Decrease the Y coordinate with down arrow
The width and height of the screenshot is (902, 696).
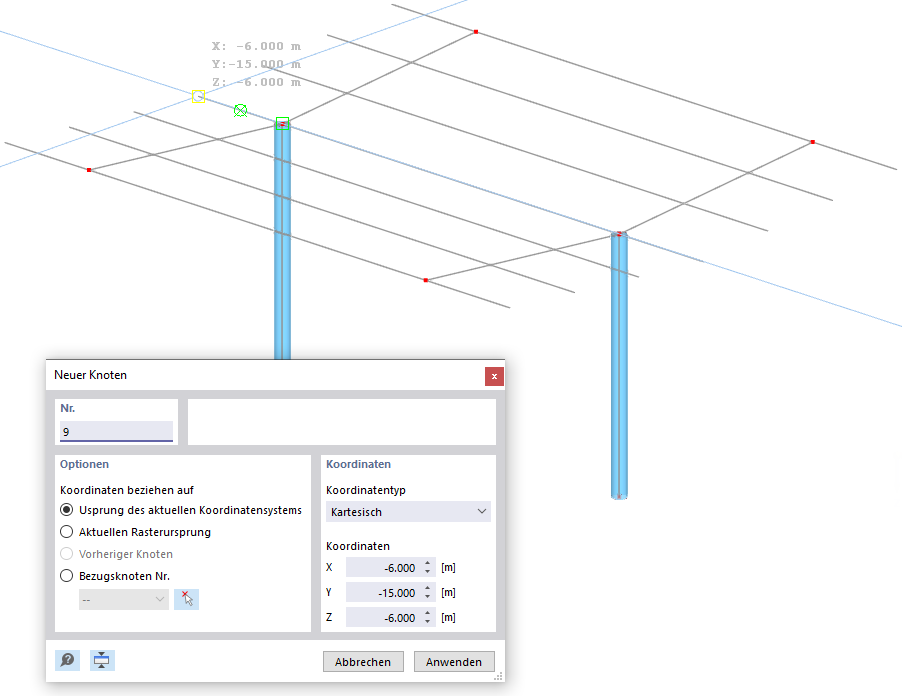427,596
